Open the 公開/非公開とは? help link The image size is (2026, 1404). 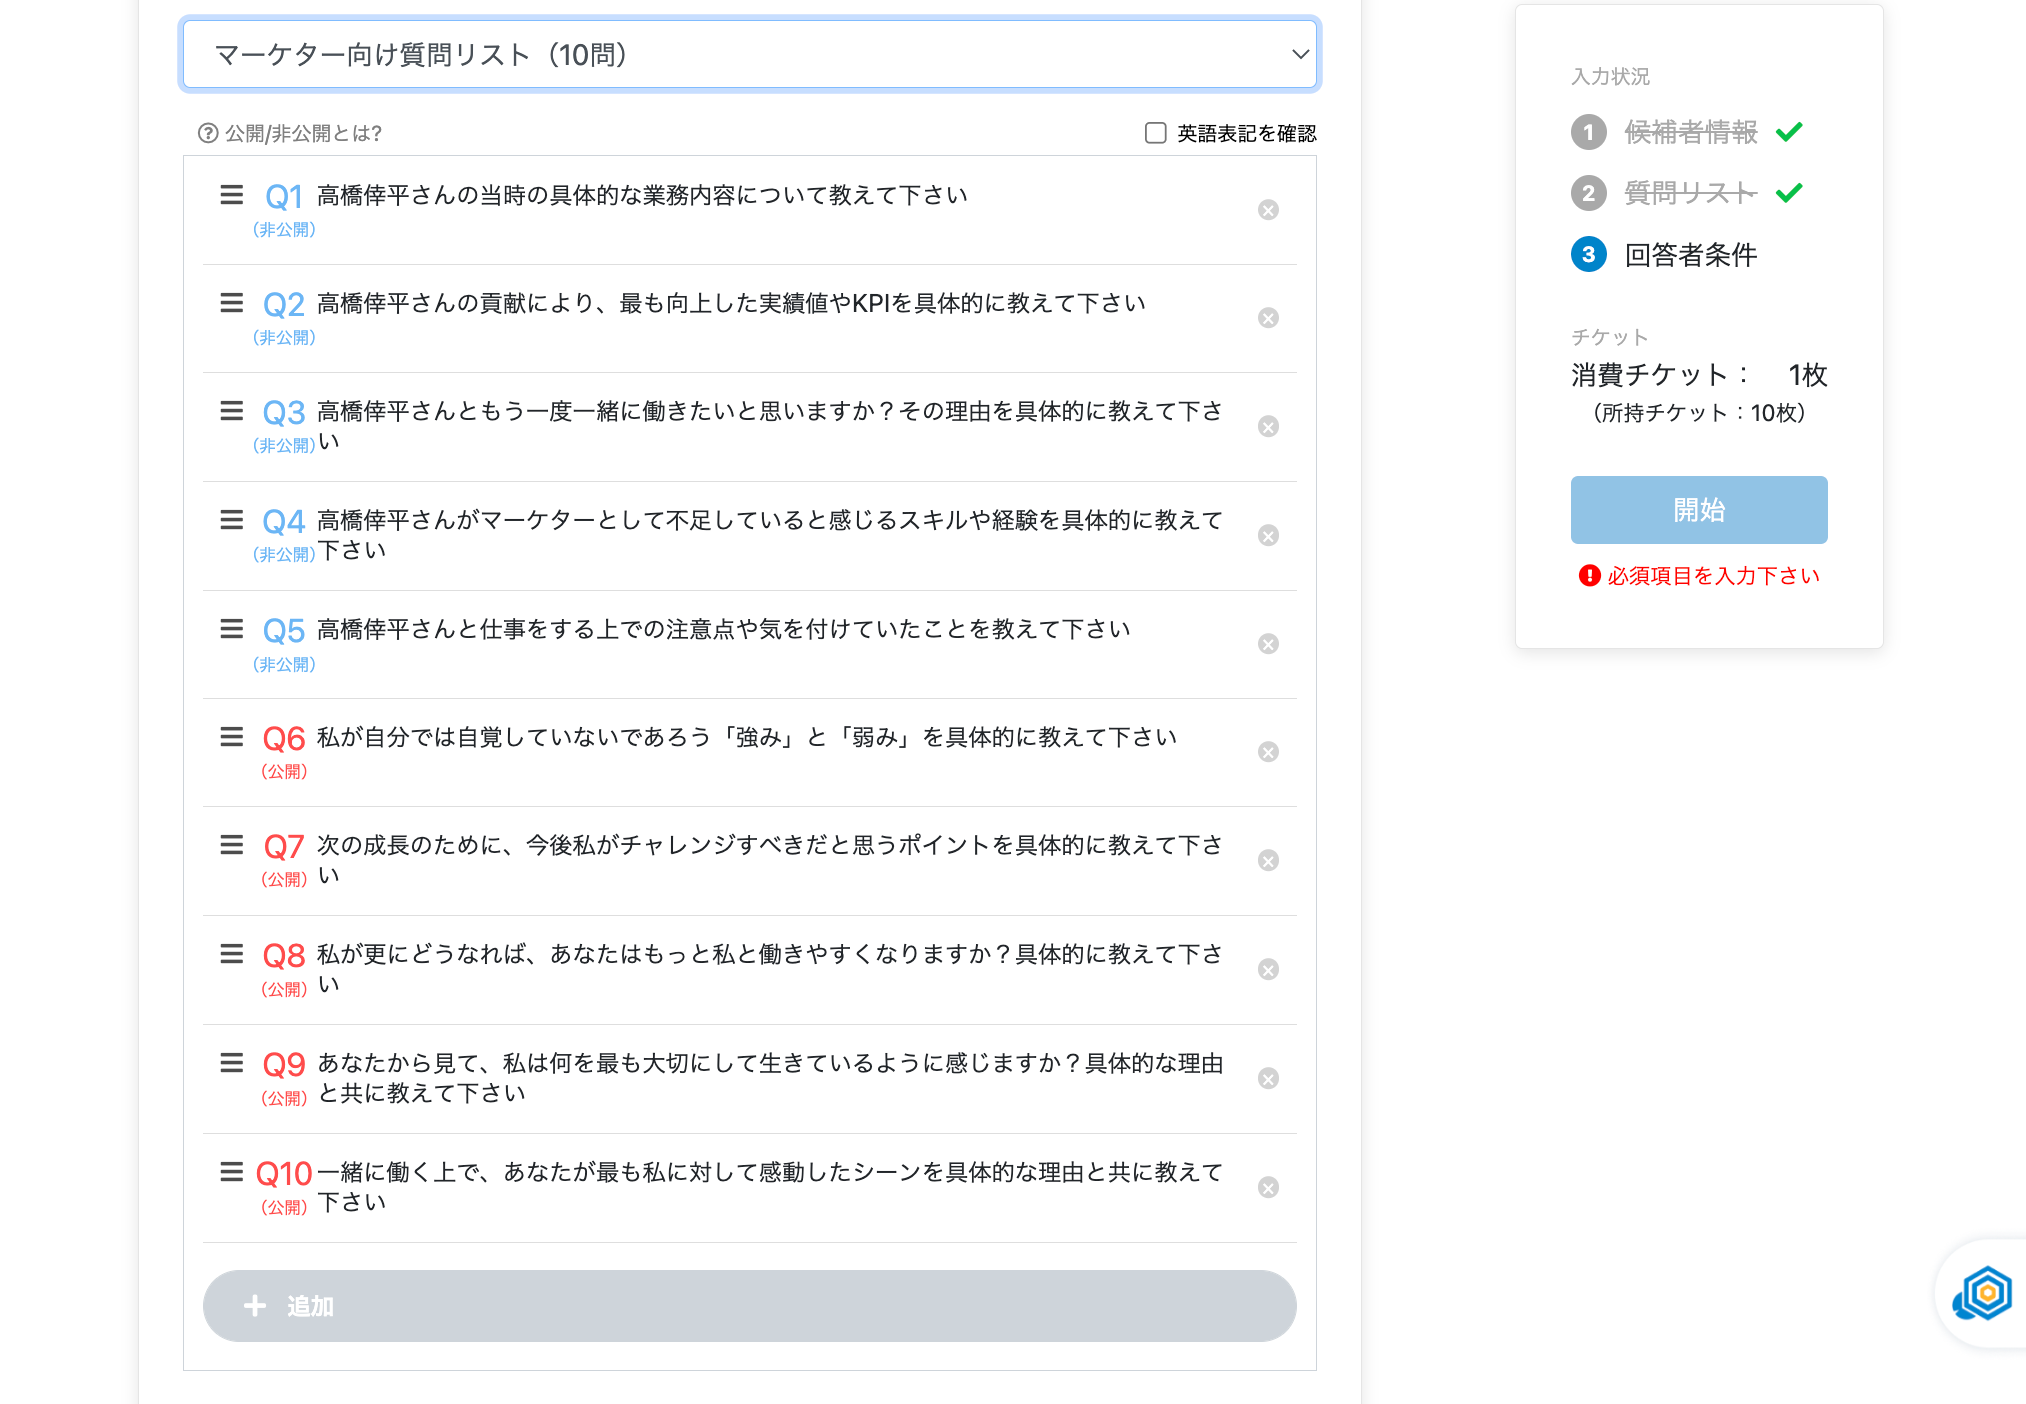pos(303,133)
